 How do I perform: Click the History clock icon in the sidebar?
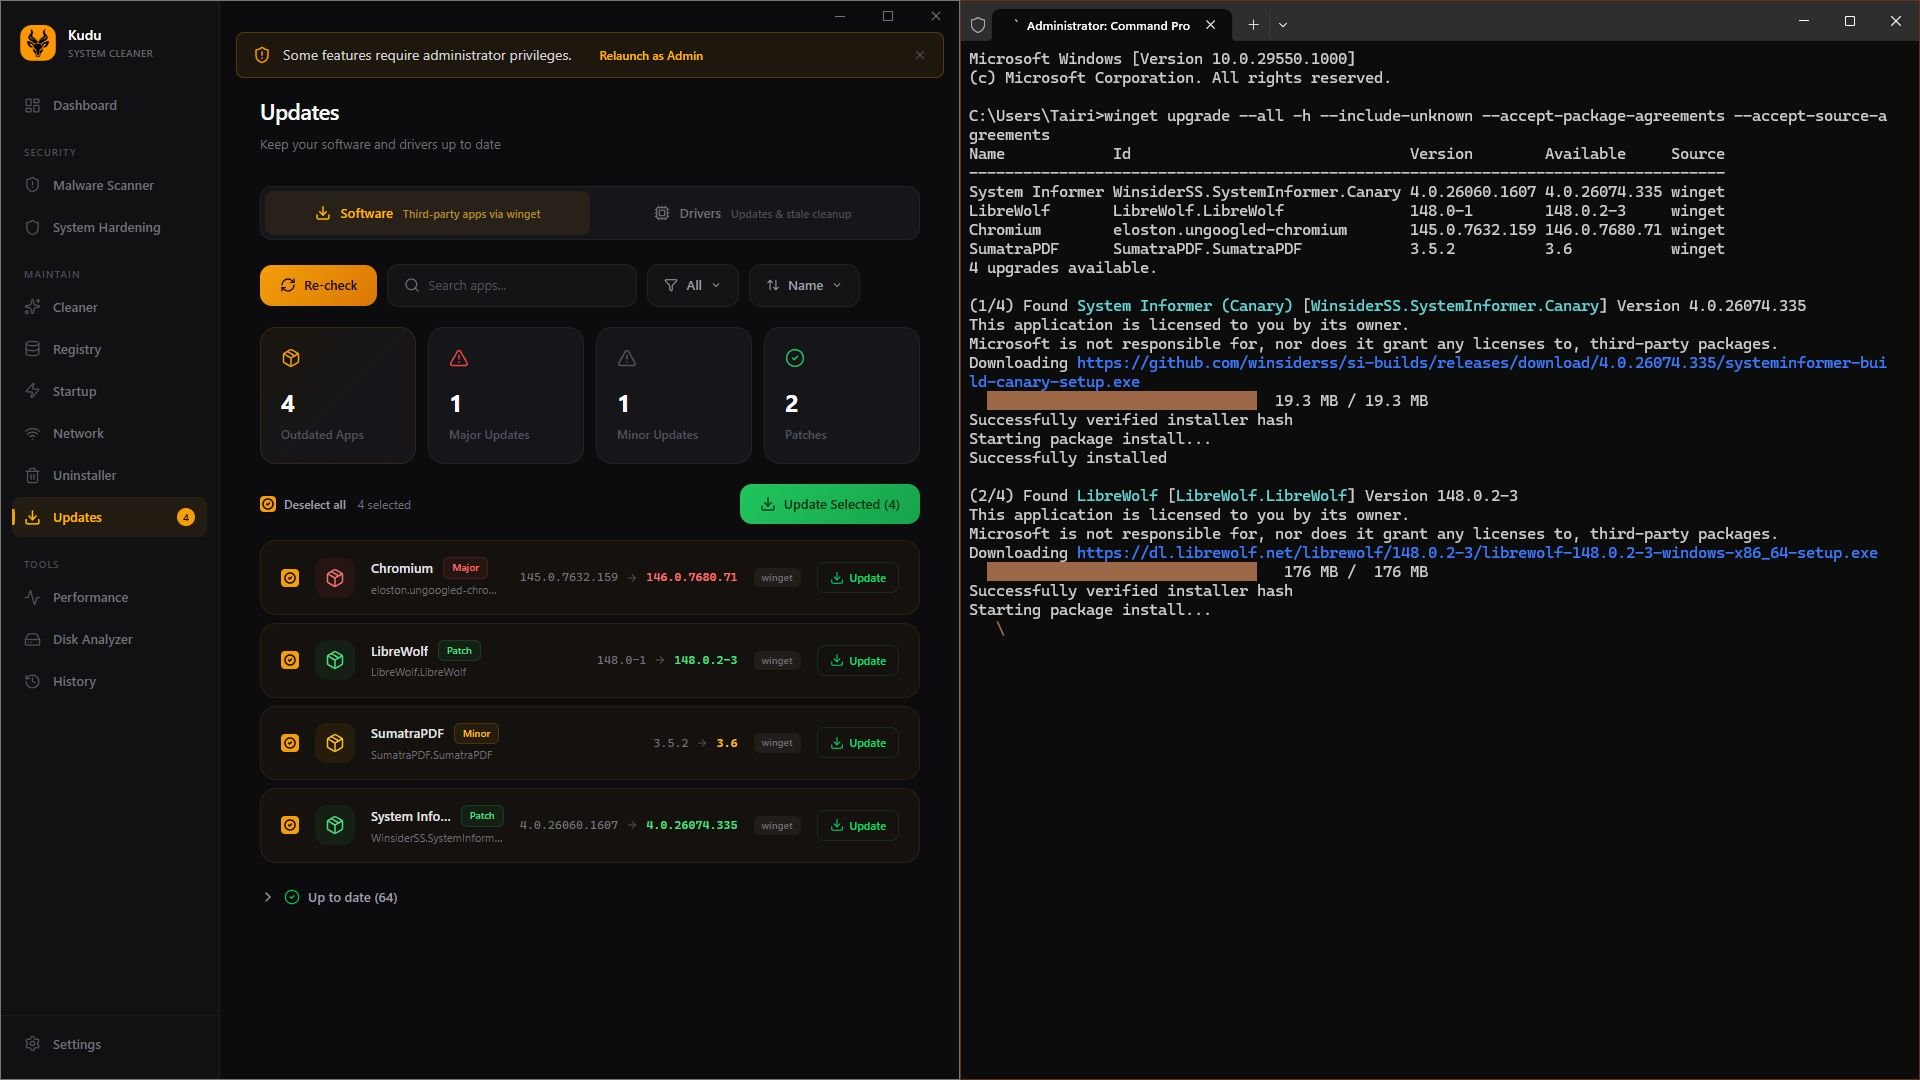tap(32, 681)
